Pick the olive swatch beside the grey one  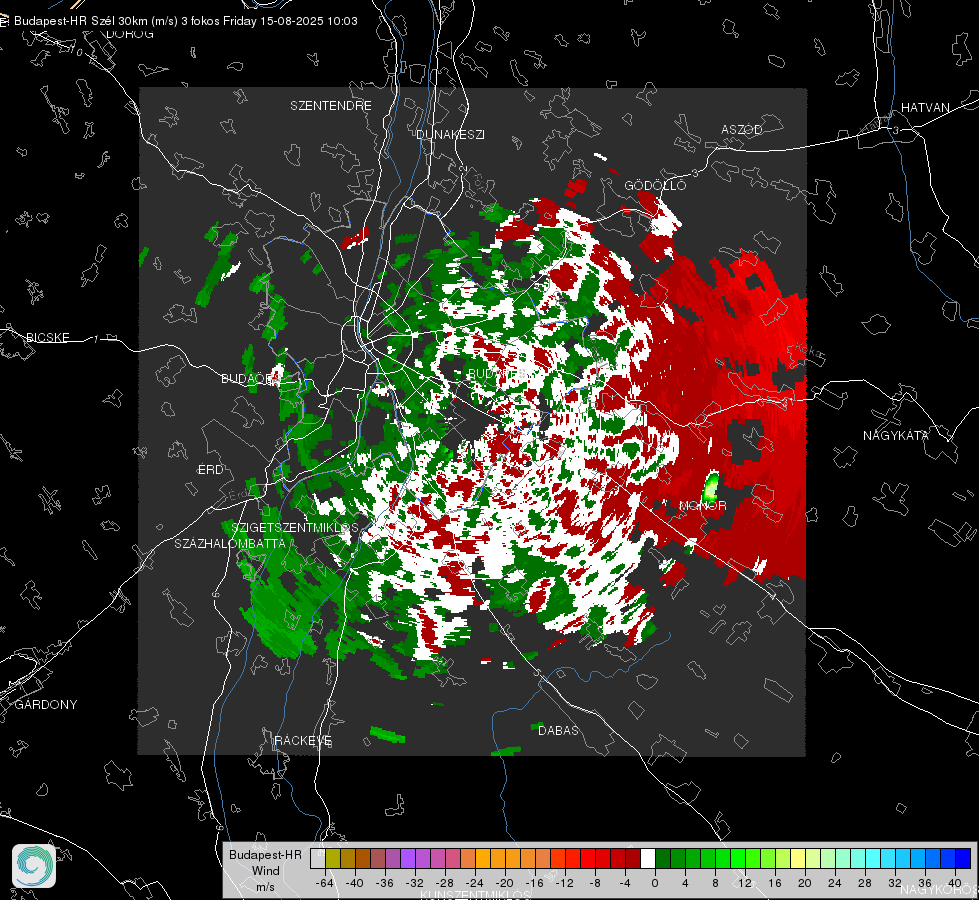click(333, 858)
